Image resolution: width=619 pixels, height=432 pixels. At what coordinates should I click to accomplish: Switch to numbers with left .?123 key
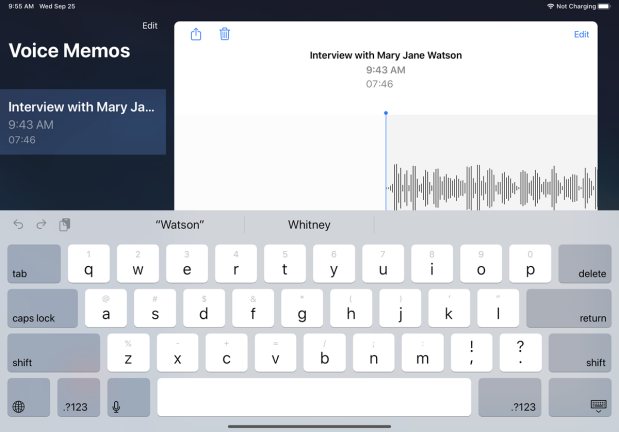[79, 397]
